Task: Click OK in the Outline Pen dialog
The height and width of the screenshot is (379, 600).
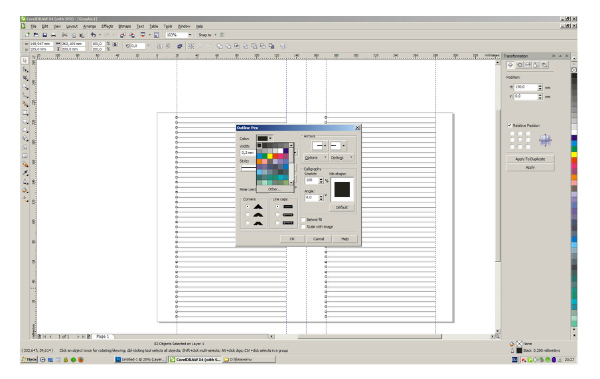Action: coord(292,239)
